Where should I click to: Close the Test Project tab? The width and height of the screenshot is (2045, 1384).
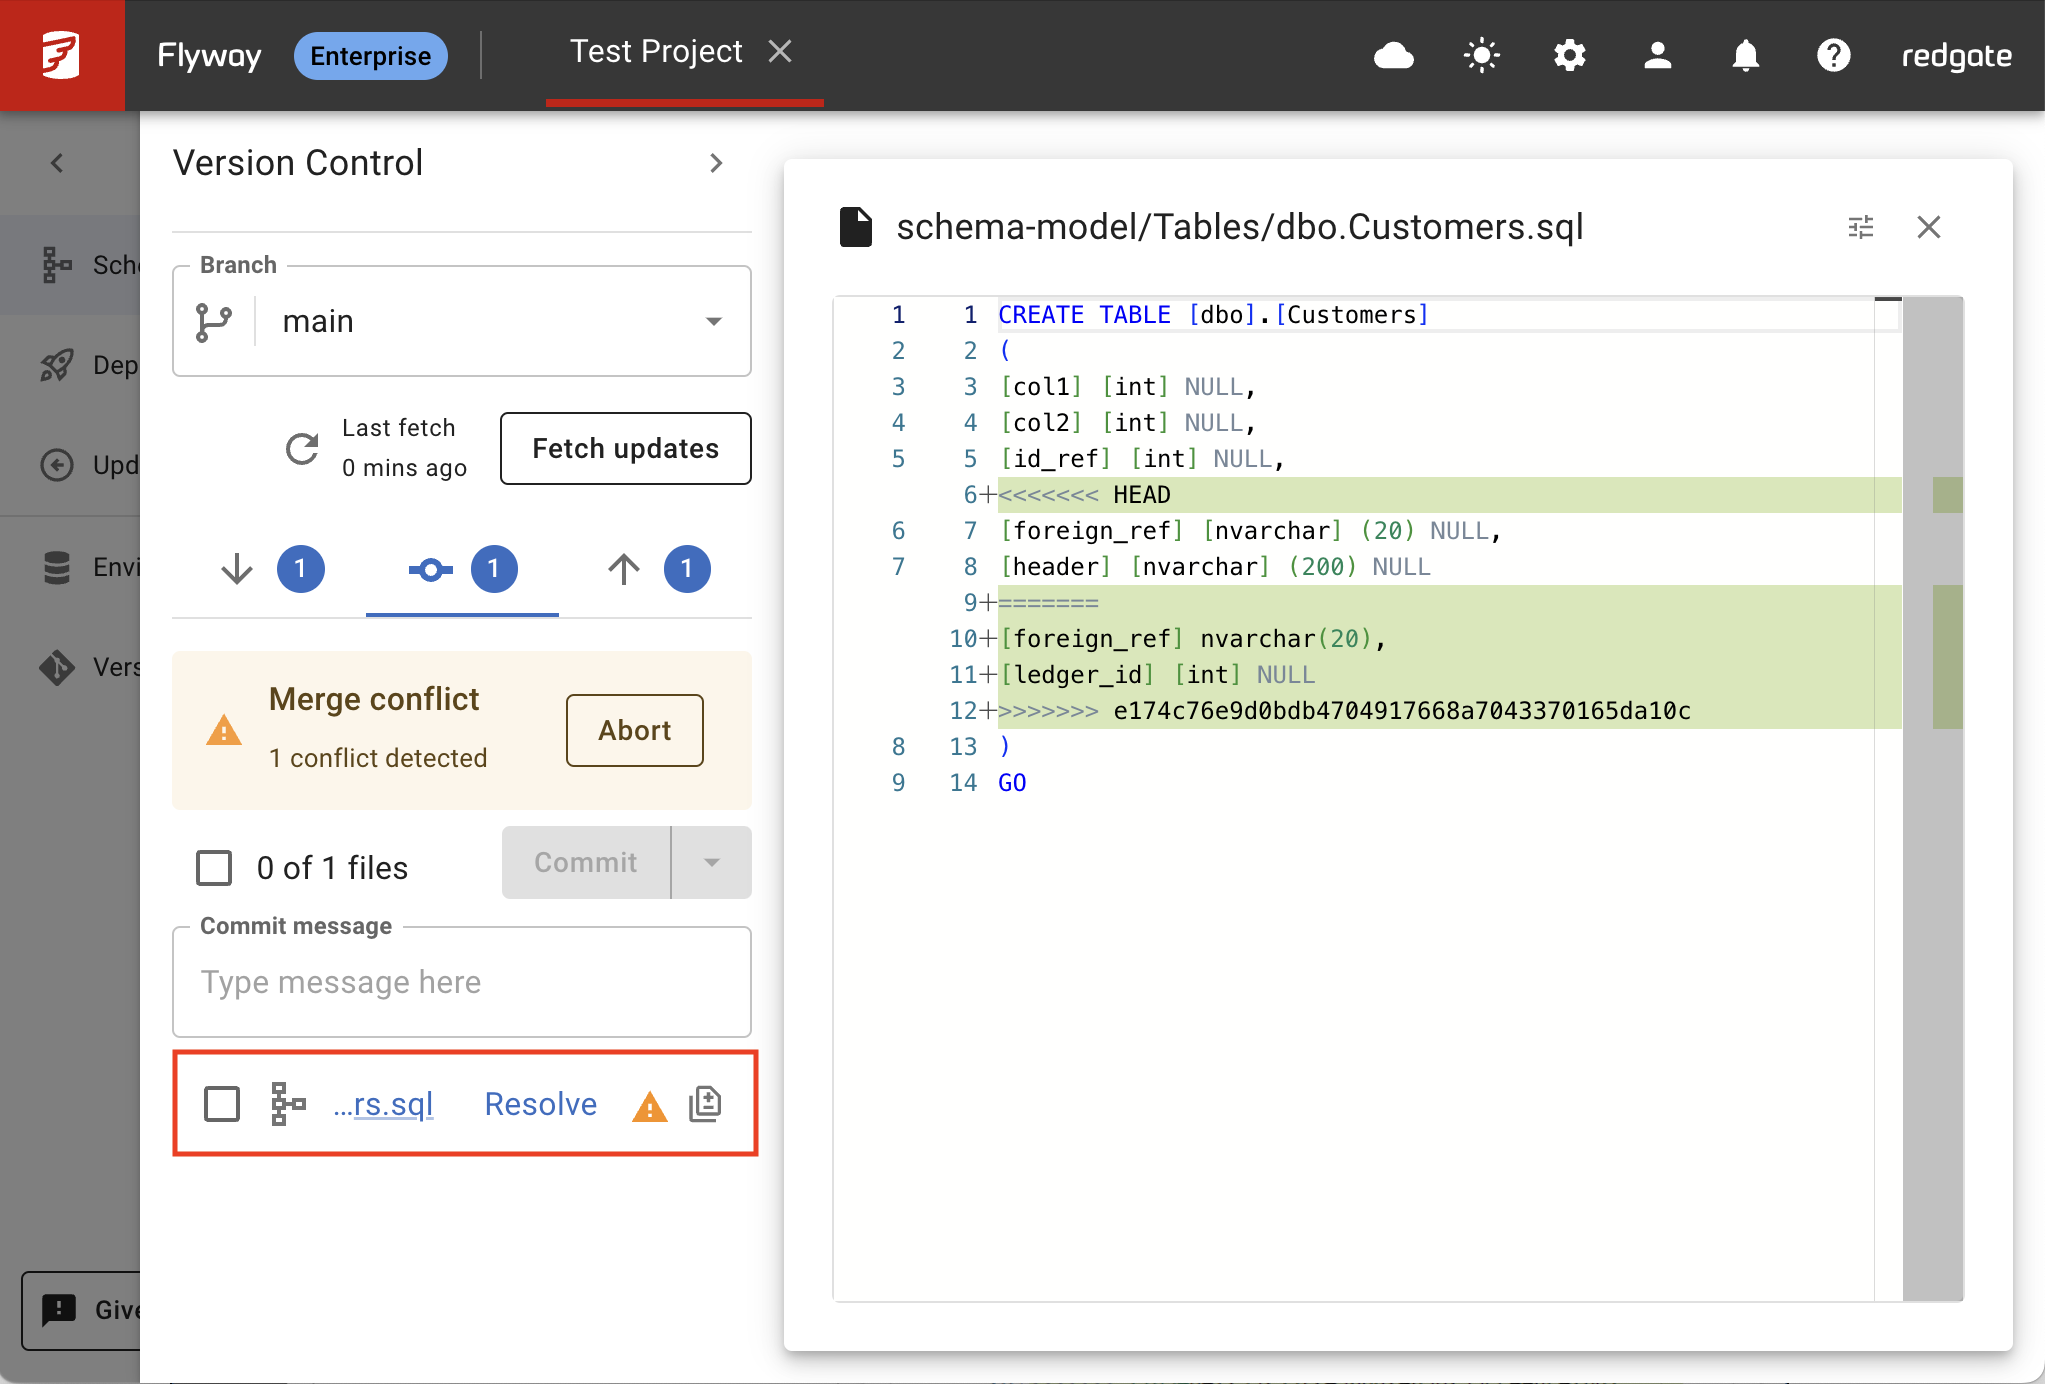tap(780, 51)
